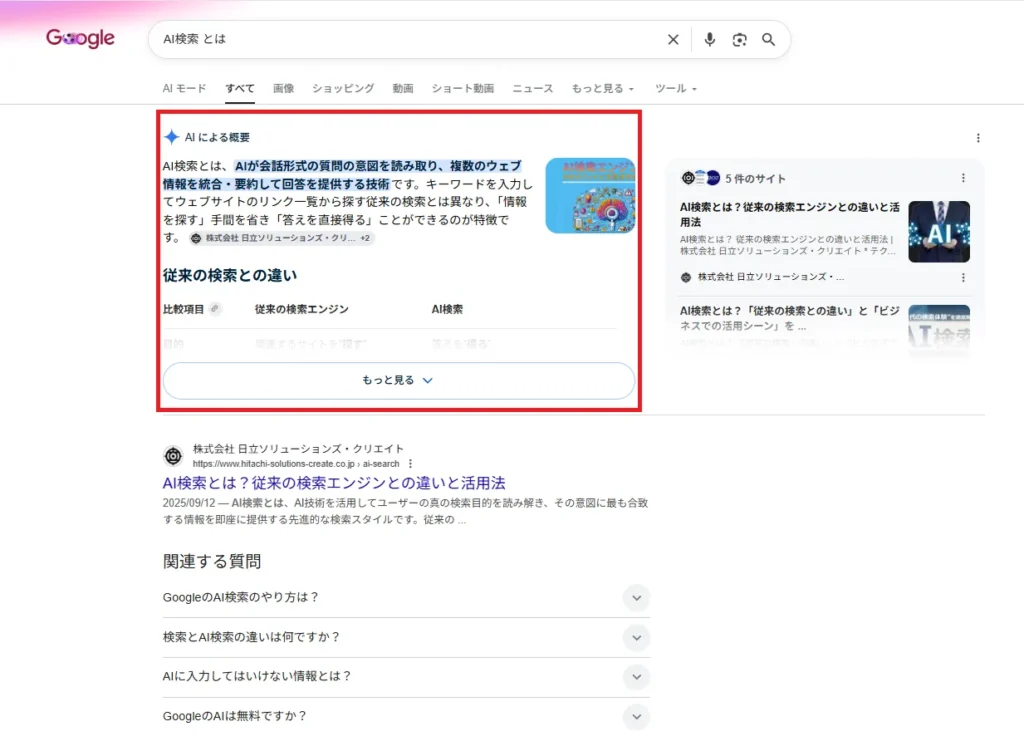Open Google Lens image search icon
Screen dimensions: 1024x741
[739, 39]
